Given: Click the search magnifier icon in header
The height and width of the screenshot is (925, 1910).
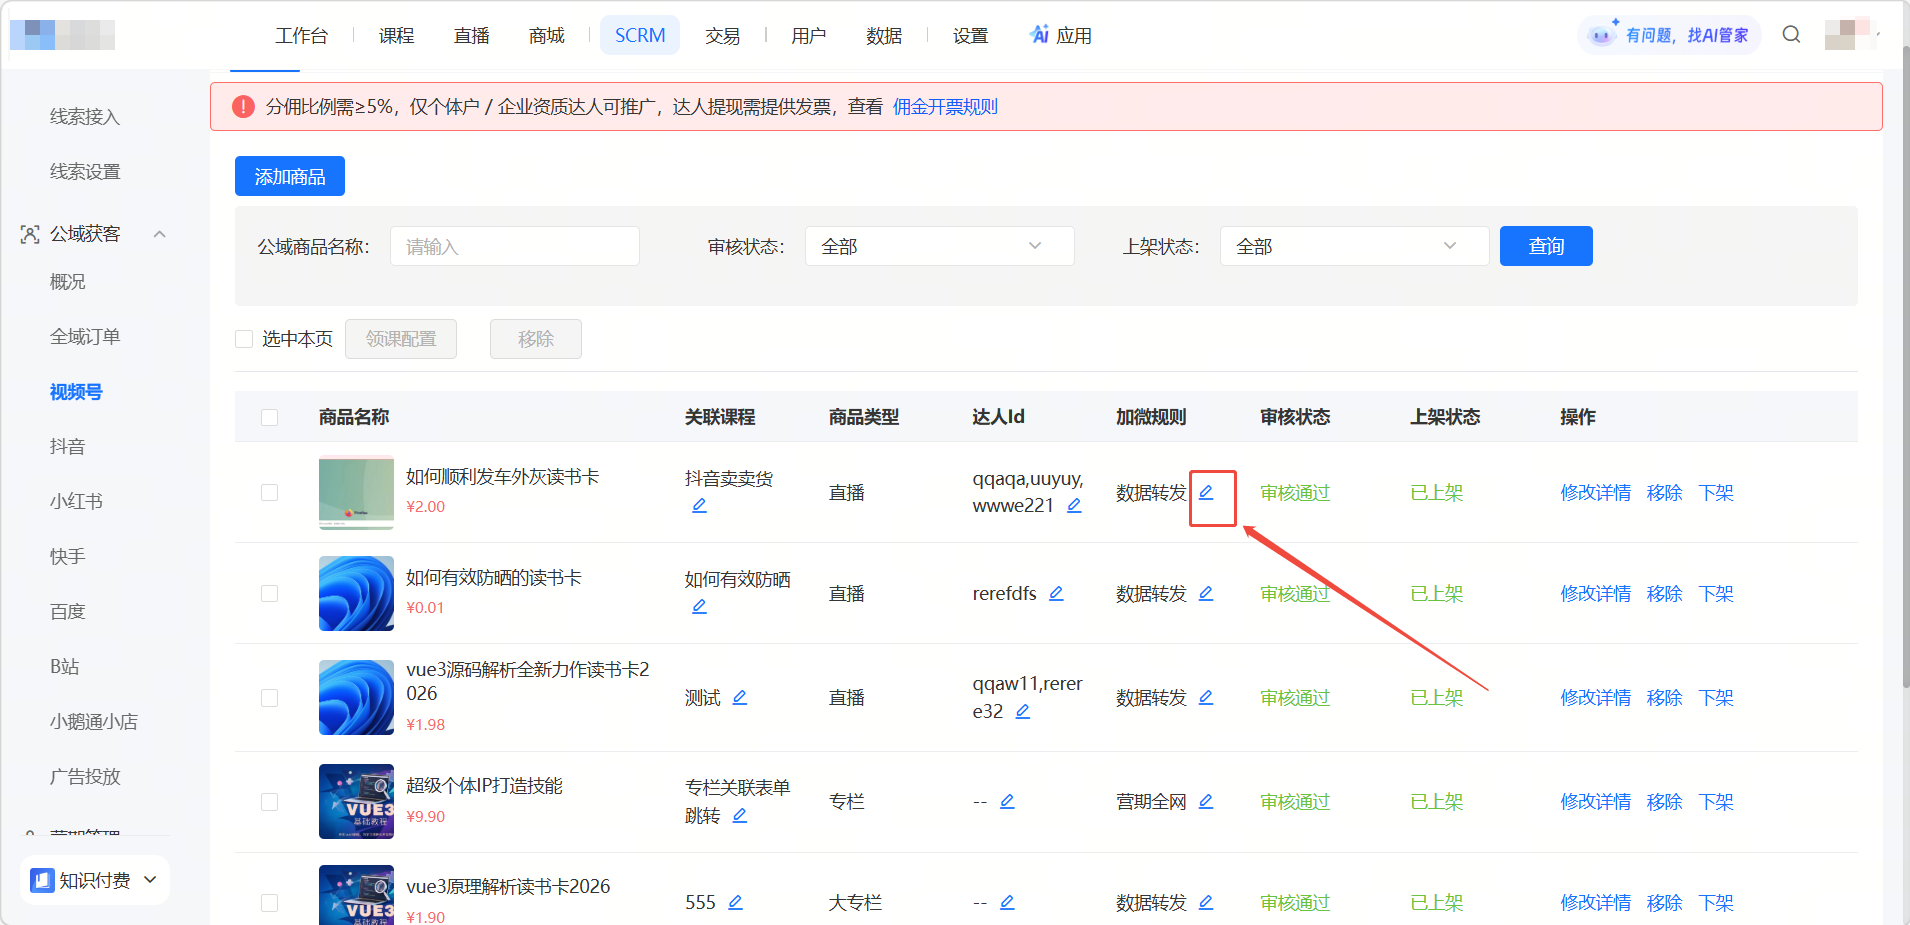Looking at the screenshot, I should coord(1791,35).
